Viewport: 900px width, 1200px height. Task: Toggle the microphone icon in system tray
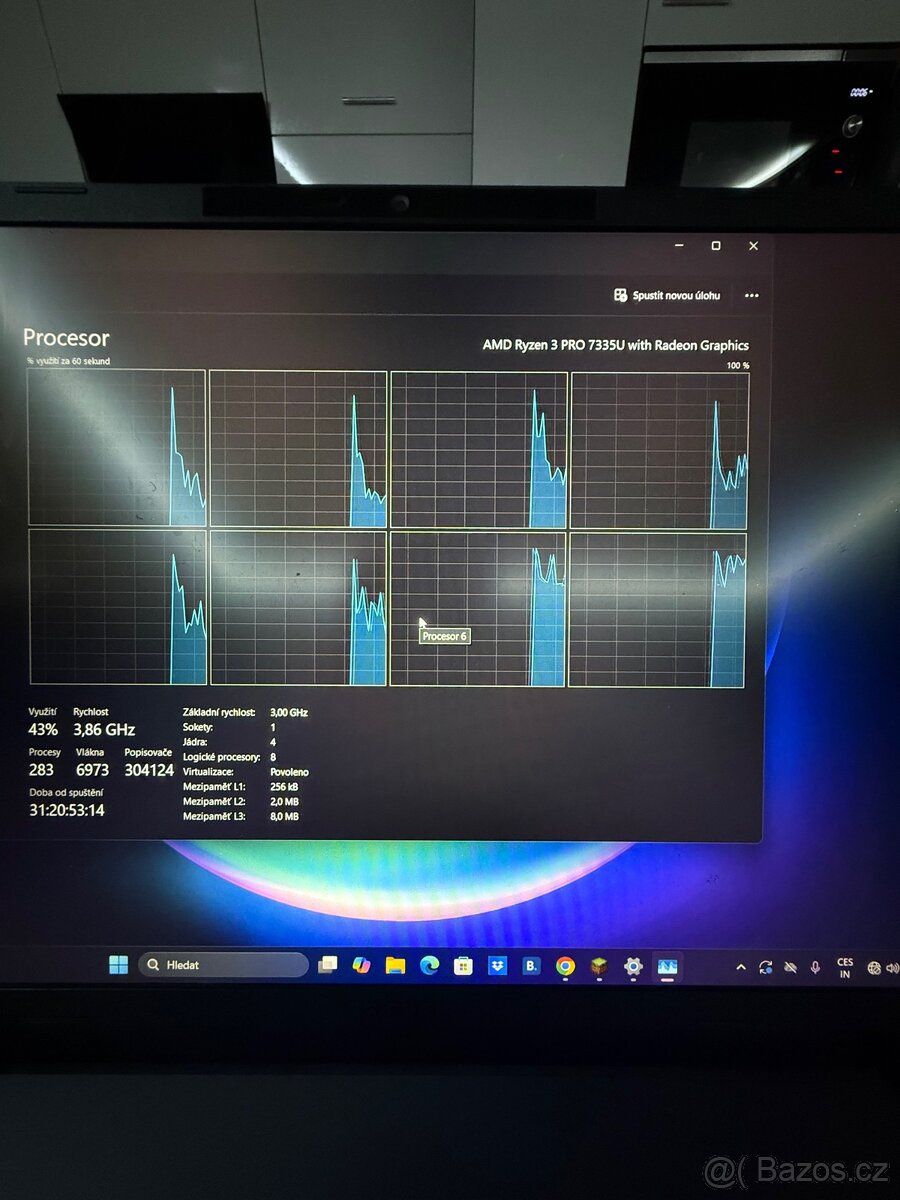click(817, 965)
